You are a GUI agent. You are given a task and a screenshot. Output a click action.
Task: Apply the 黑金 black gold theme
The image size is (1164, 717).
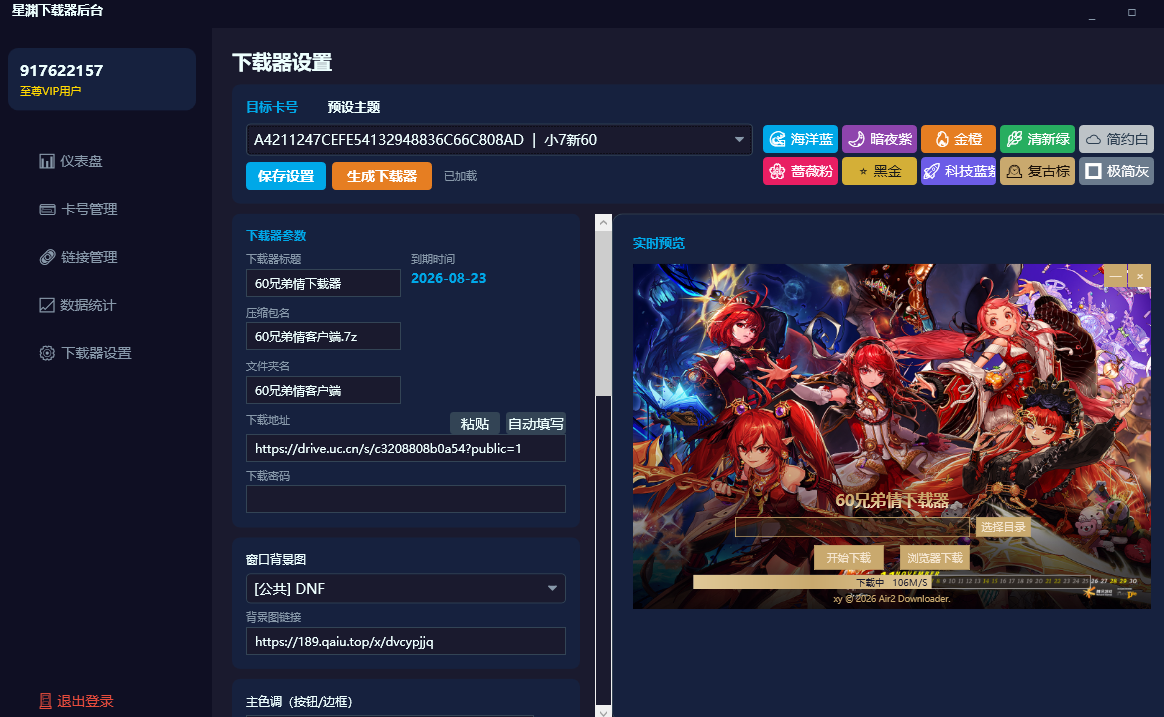[x=880, y=171]
